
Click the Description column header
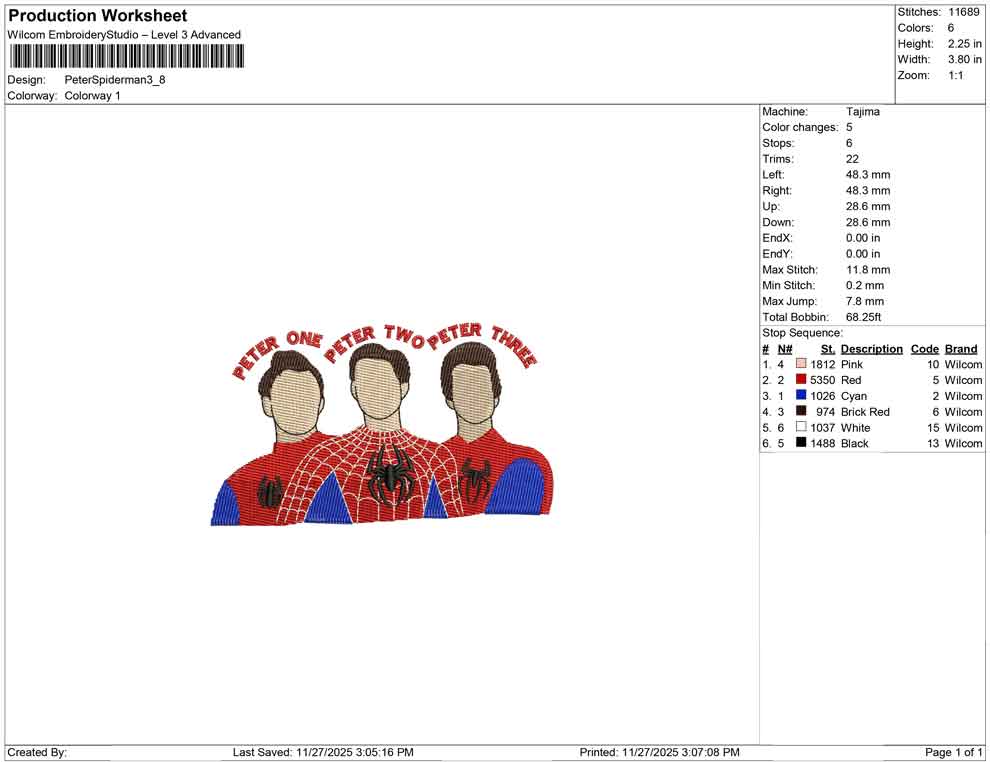click(871, 348)
